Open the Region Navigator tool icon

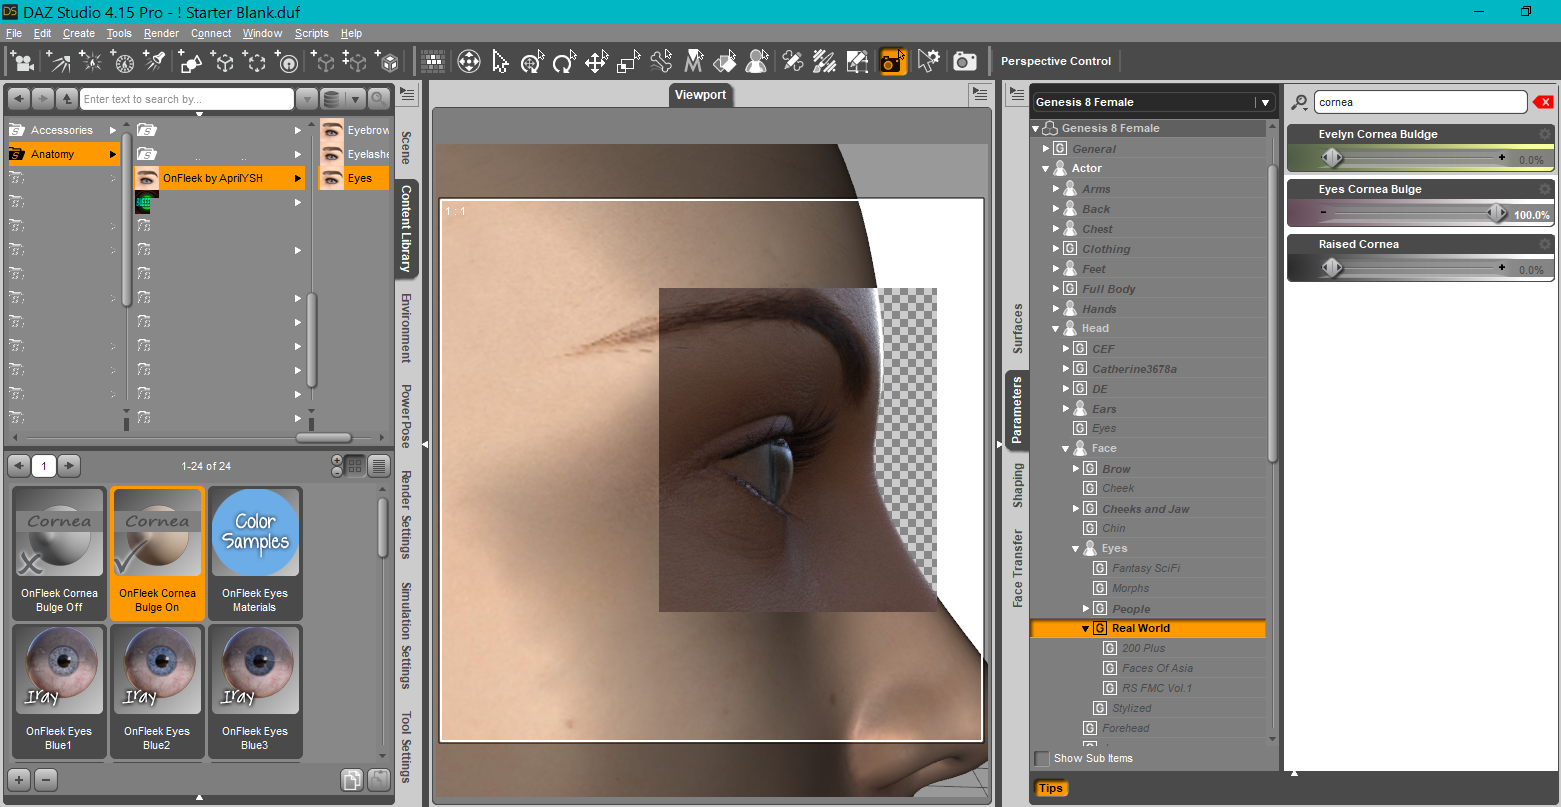point(757,61)
